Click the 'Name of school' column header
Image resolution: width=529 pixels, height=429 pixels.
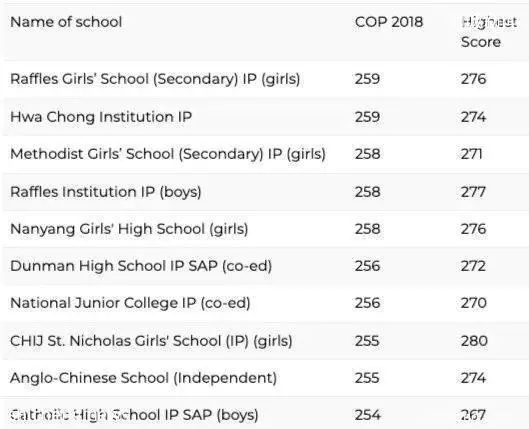pyautogui.click(x=66, y=22)
